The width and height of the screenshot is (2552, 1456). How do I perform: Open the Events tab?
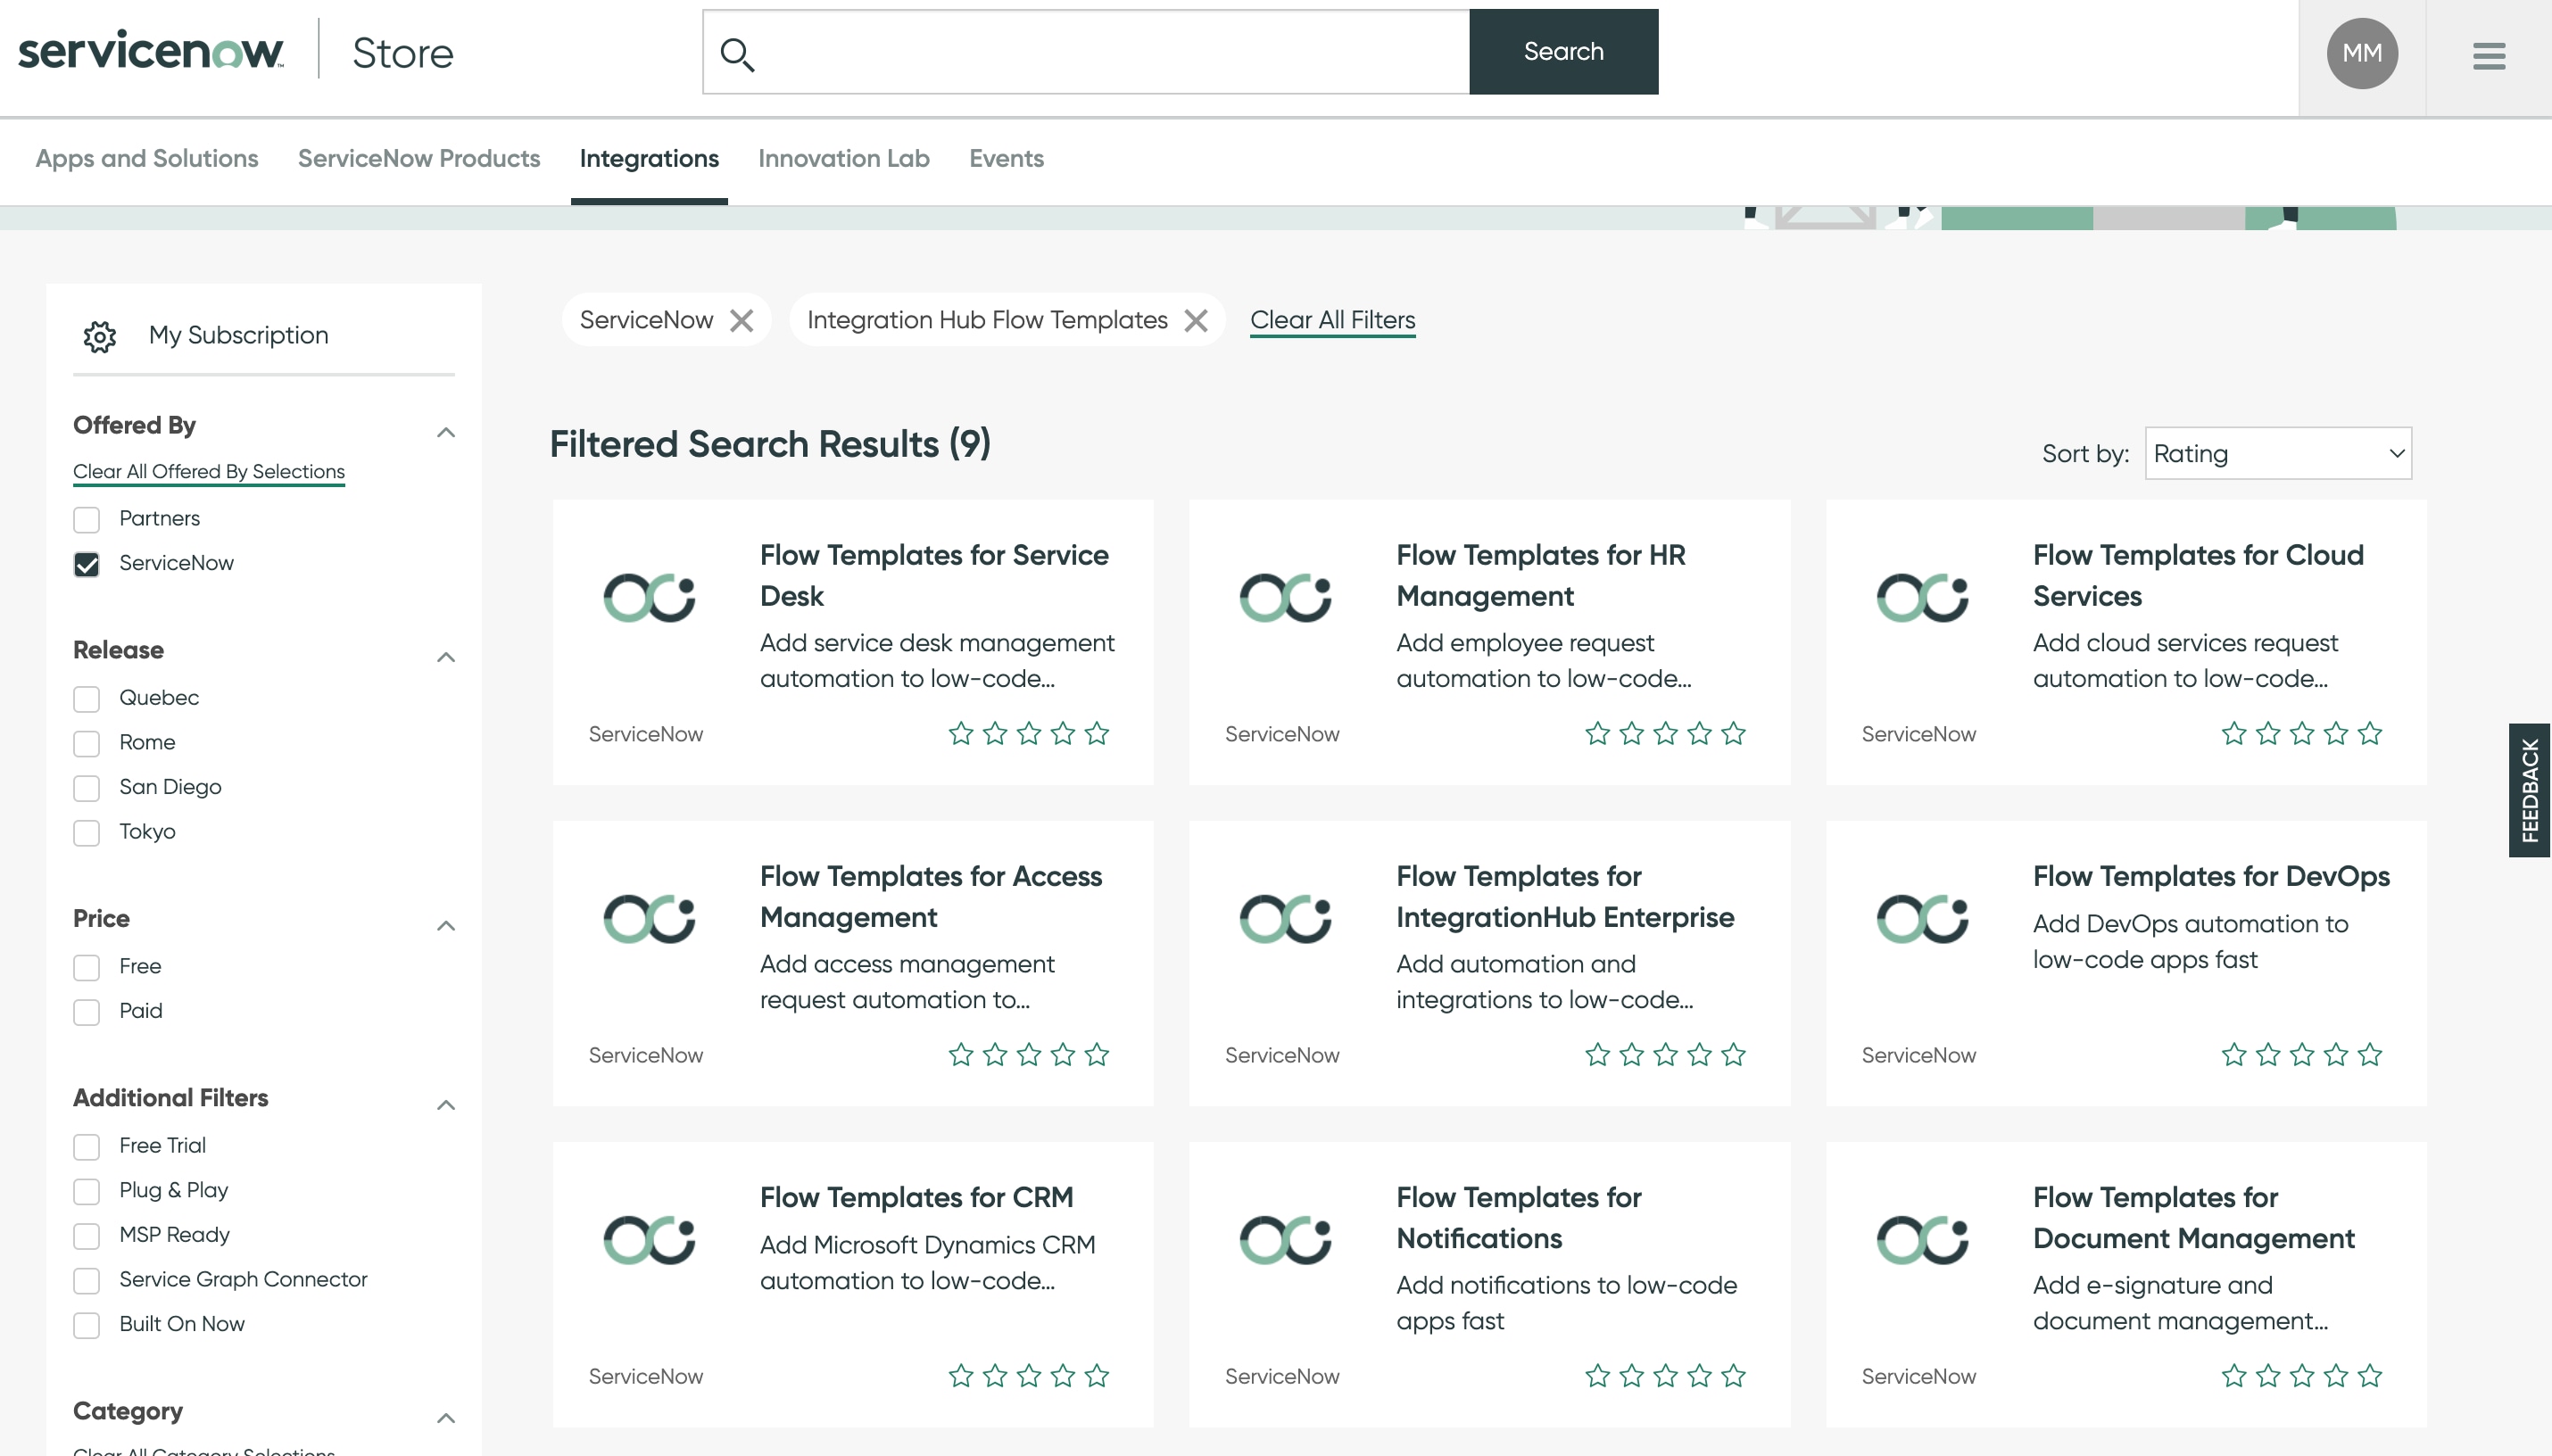(1006, 159)
